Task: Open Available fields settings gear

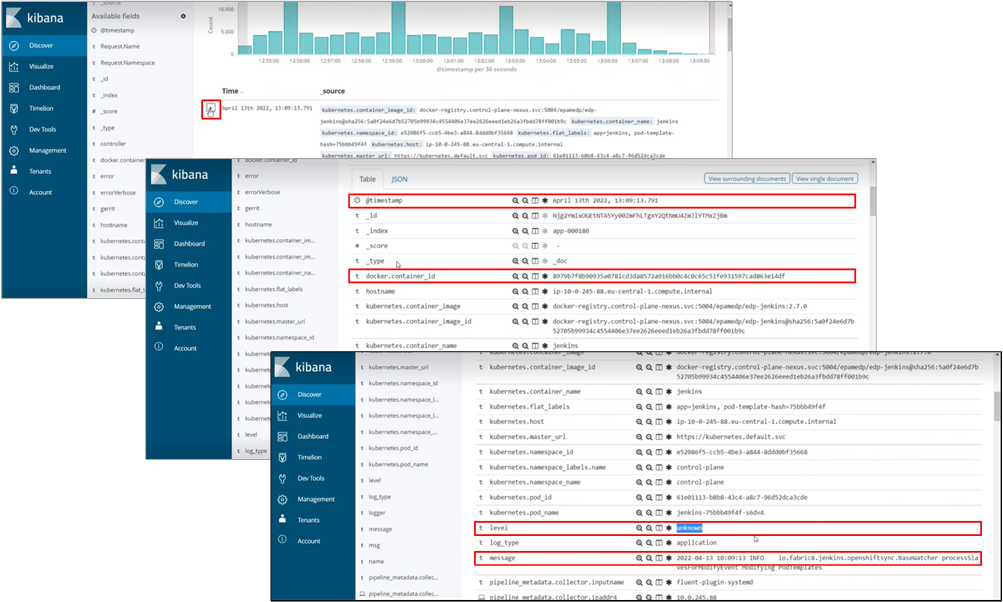Action: (x=183, y=16)
